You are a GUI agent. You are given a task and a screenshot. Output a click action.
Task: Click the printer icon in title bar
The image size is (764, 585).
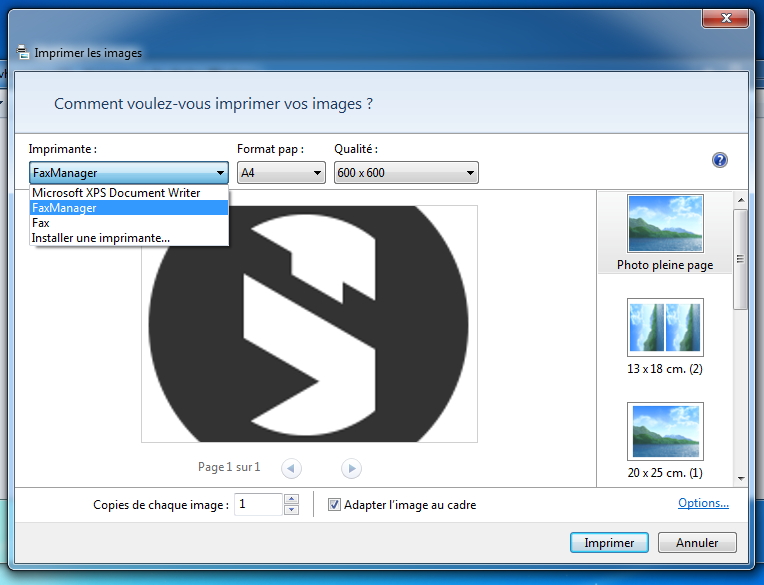(x=23, y=53)
